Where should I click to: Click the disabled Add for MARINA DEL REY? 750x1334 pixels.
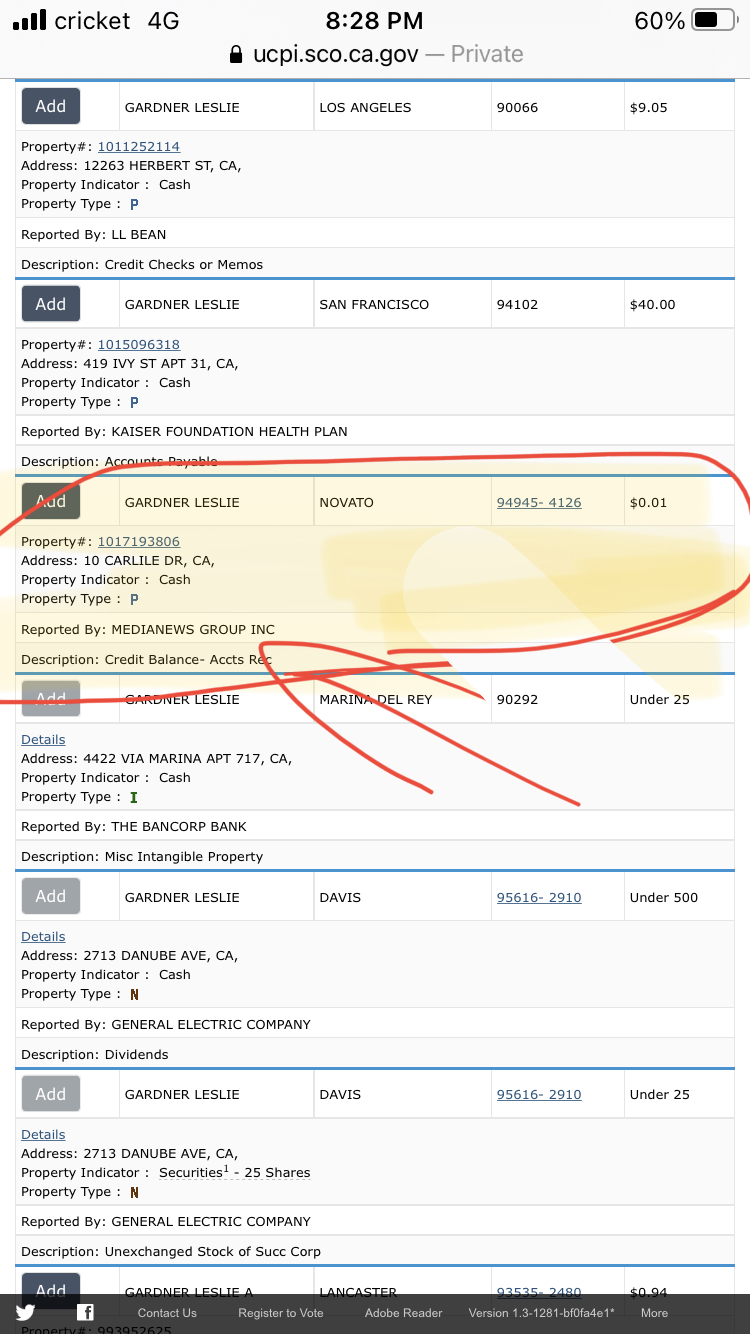click(x=51, y=698)
